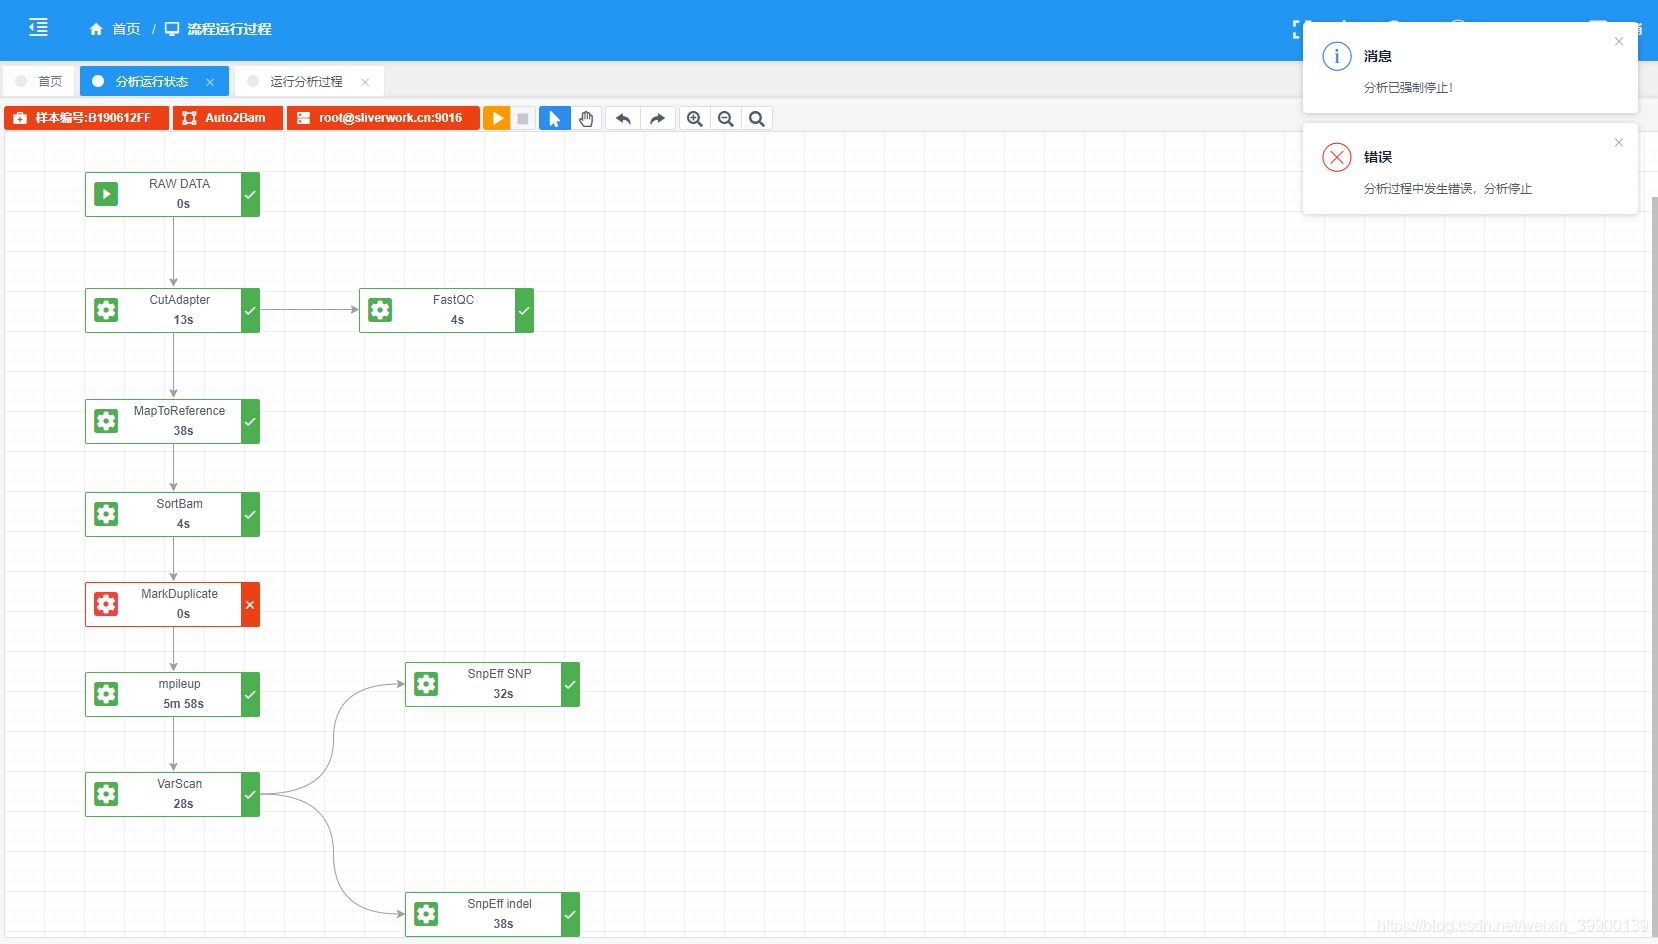The height and width of the screenshot is (944, 1658).
Task: Click the monitor icon beside 流程运行过程
Action: pos(172,29)
